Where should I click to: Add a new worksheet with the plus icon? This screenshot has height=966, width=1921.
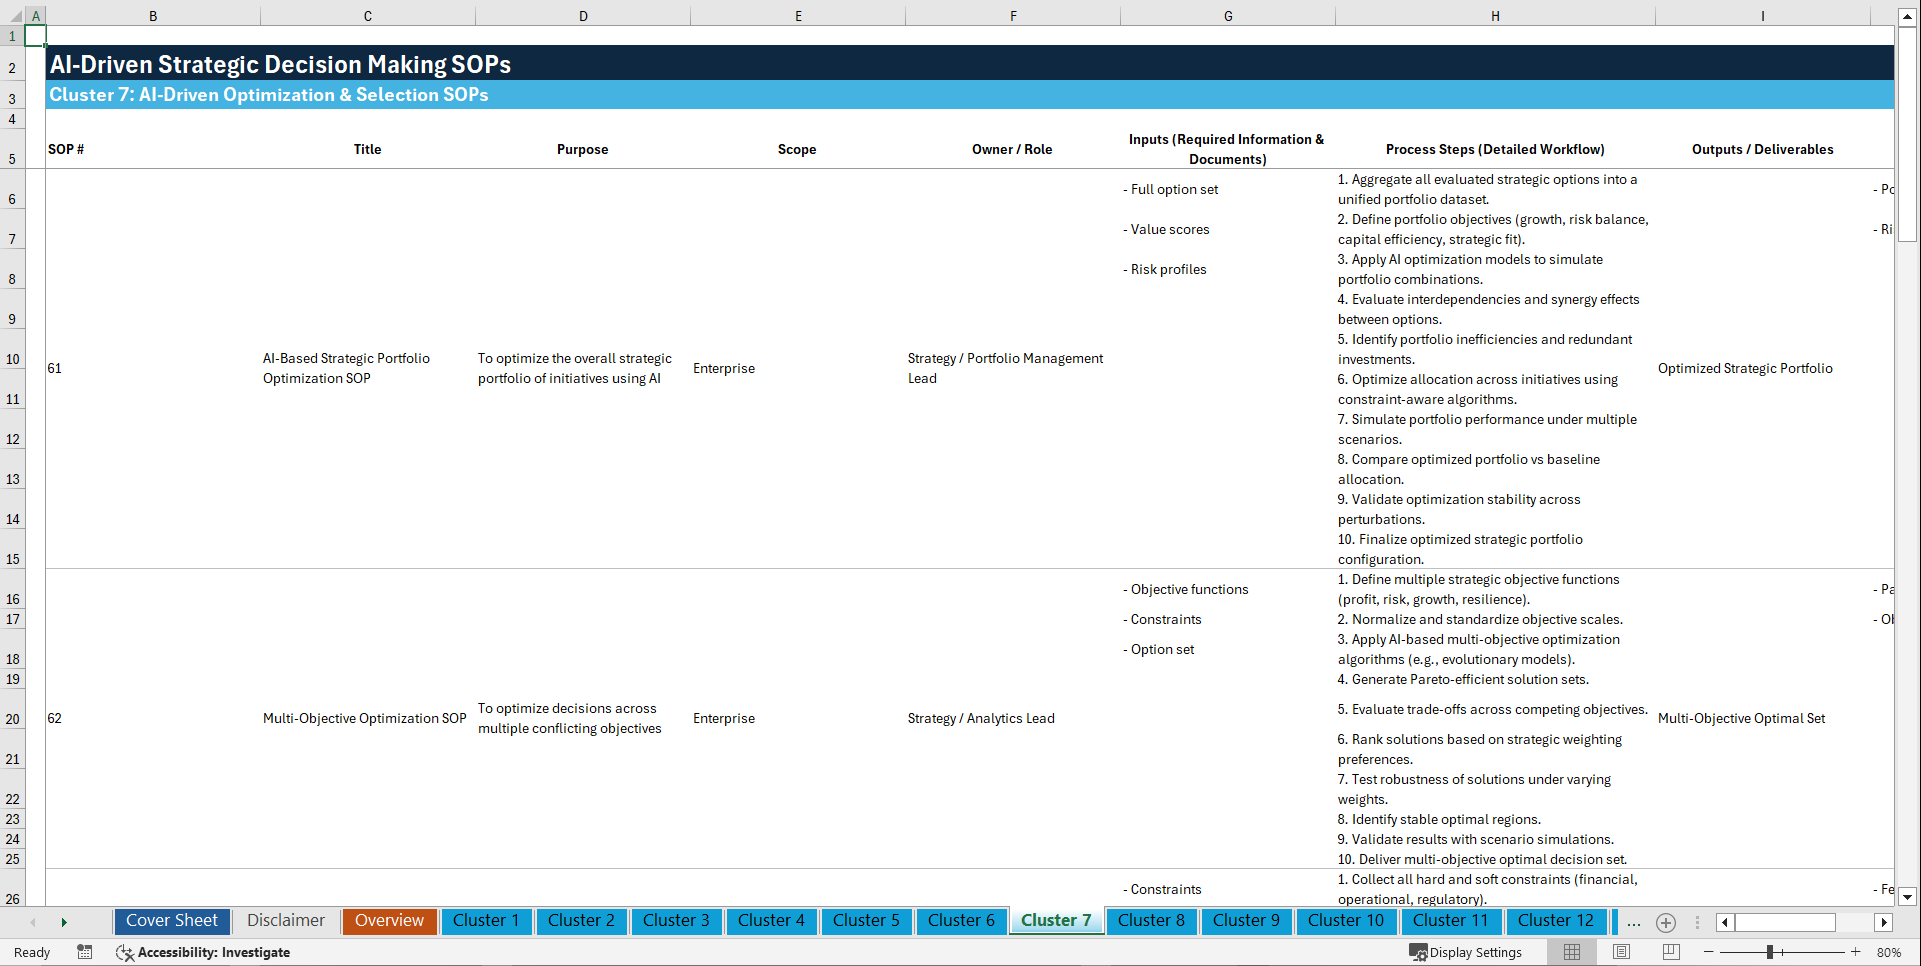click(1666, 923)
